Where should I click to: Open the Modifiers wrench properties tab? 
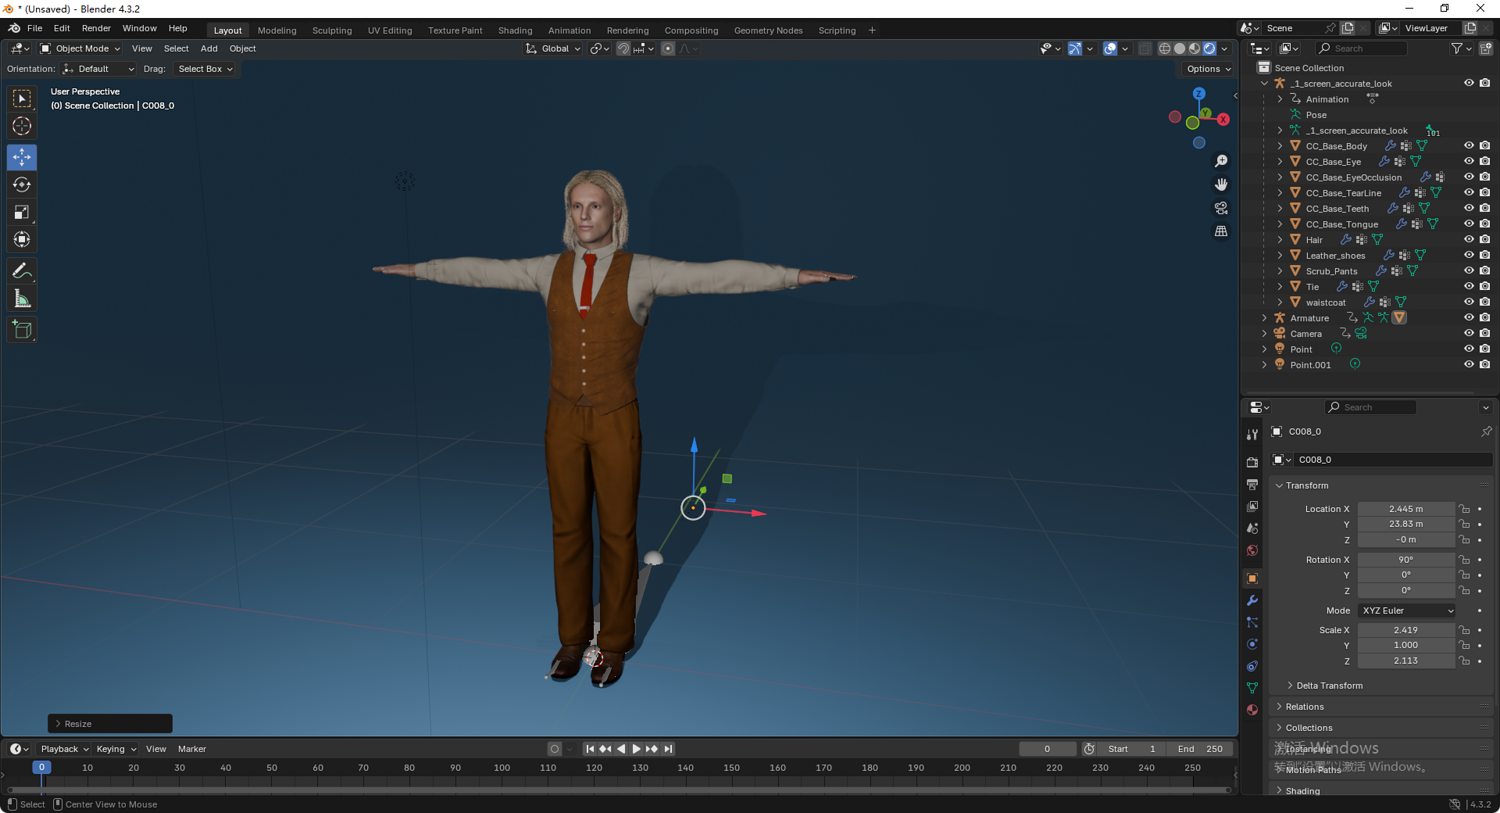tap(1252, 600)
